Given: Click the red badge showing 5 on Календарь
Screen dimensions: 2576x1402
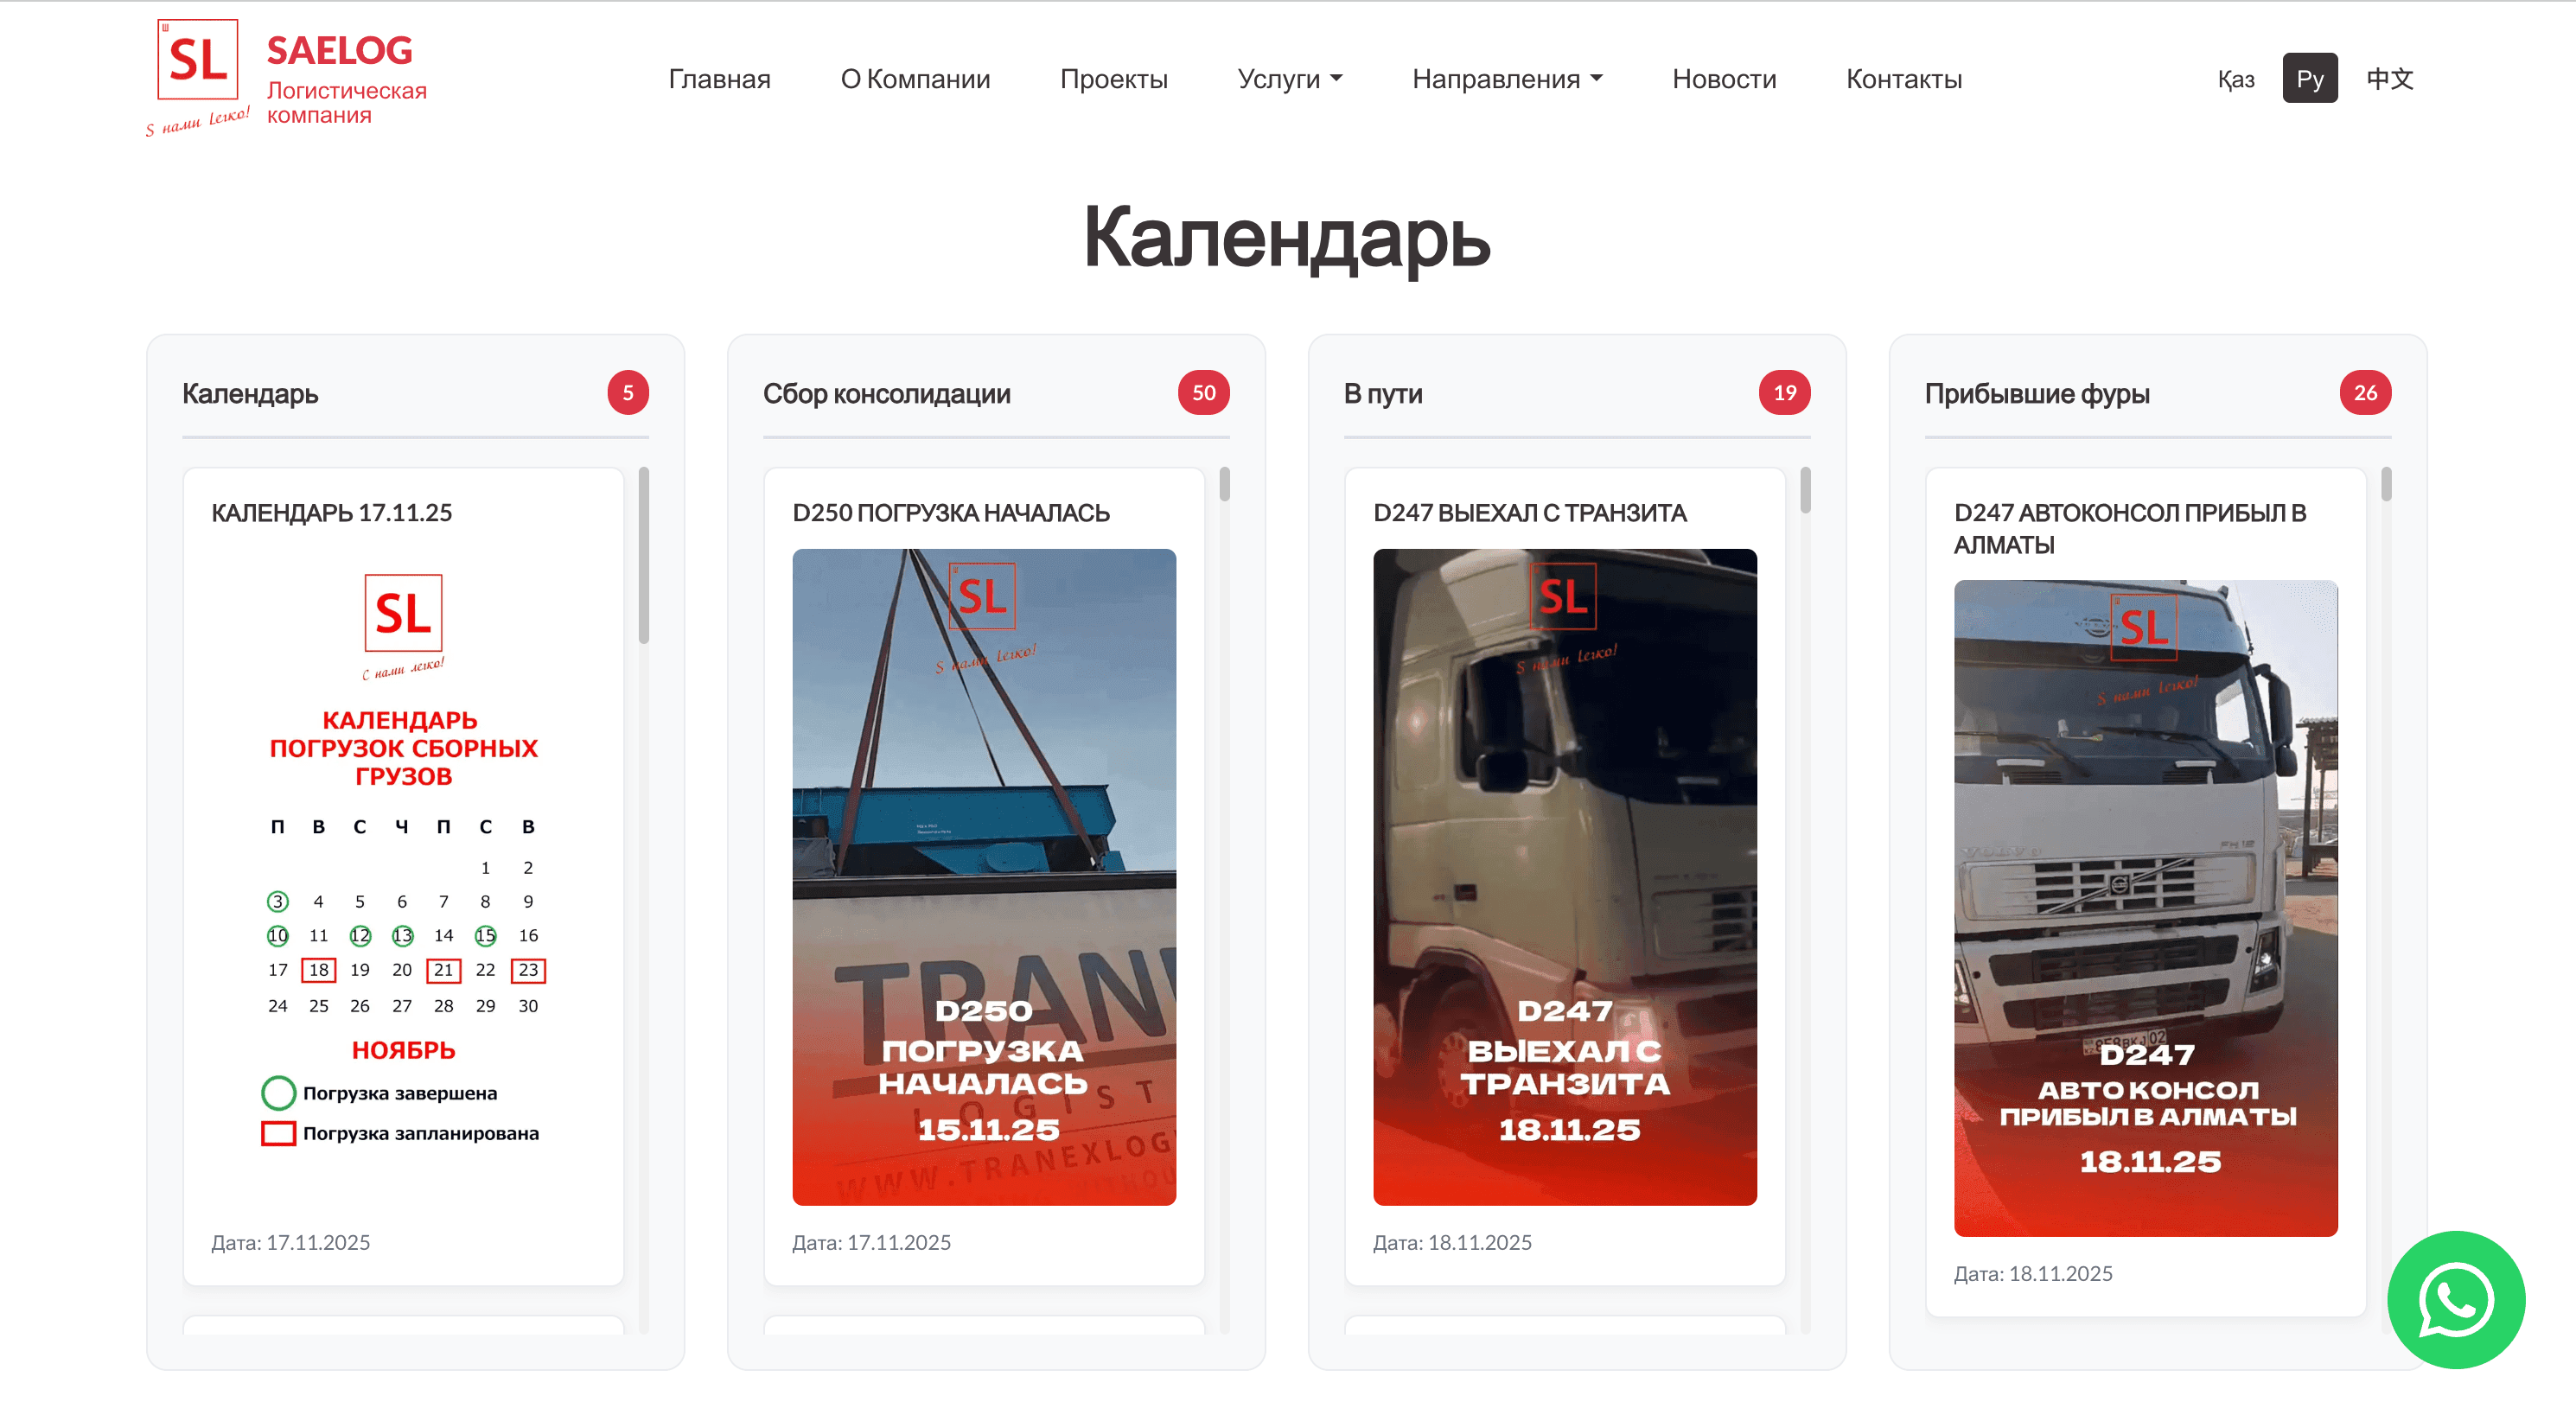Looking at the screenshot, I should (x=627, y=393).
